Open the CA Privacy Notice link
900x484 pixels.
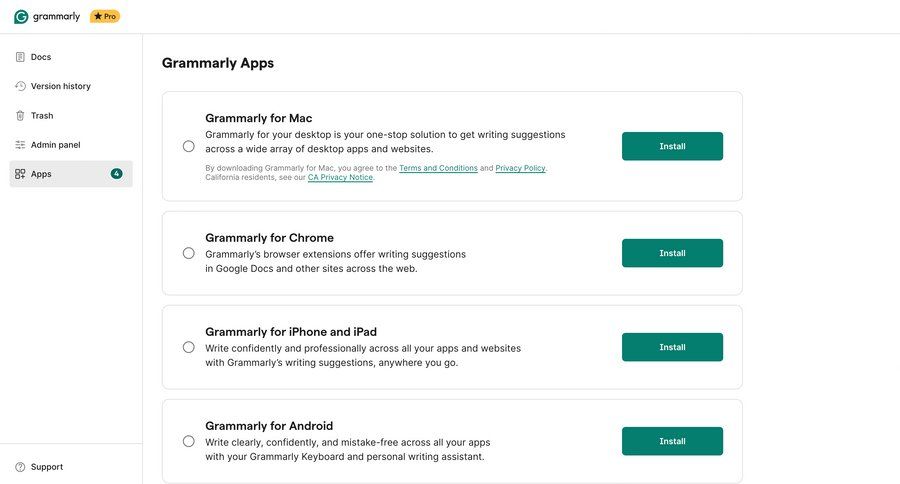(340, 177)
